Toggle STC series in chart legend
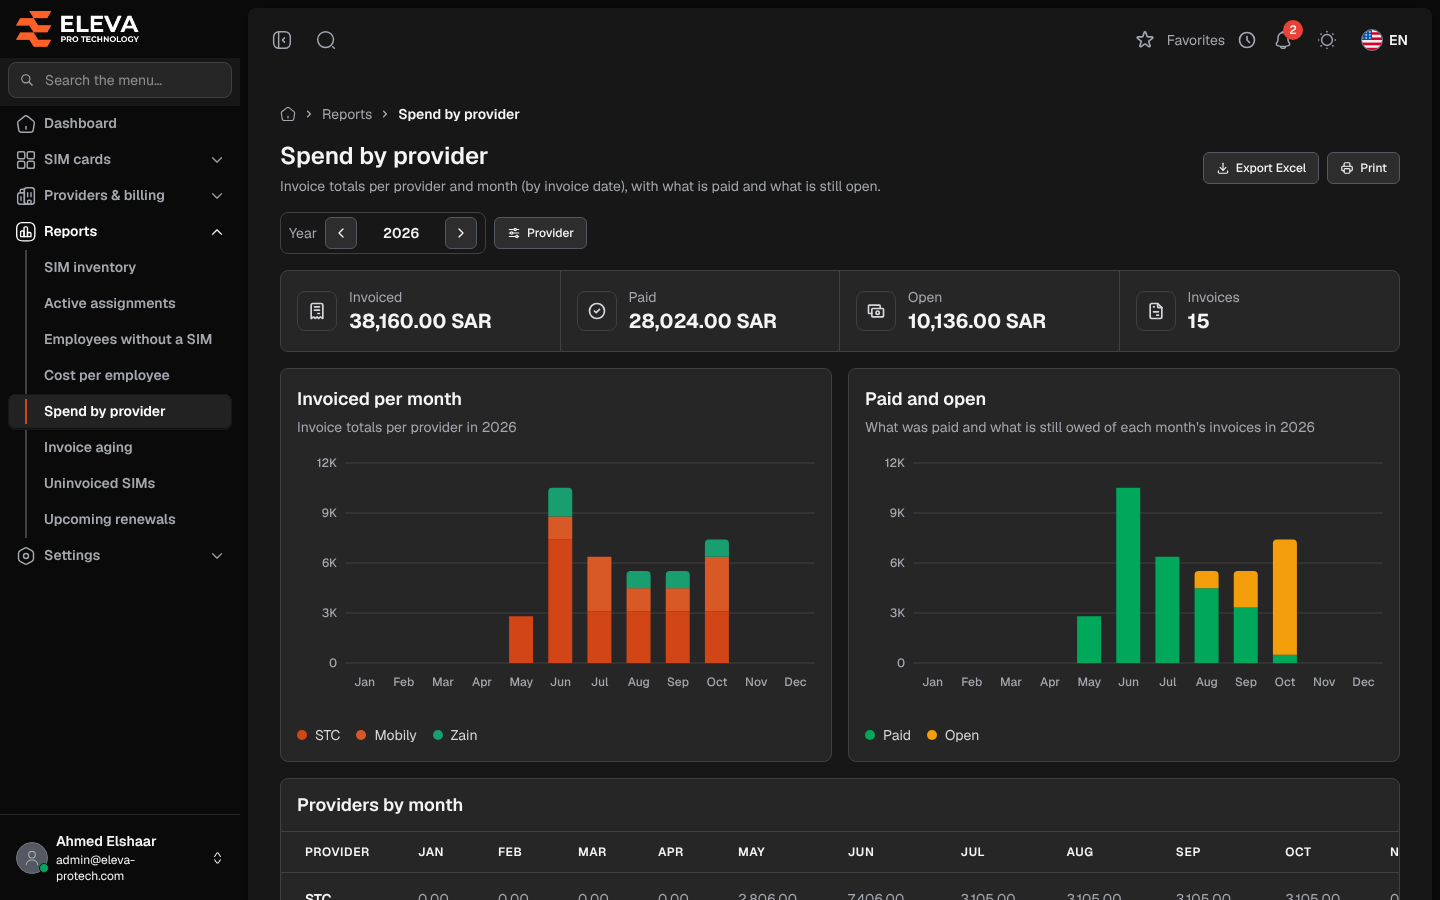Image resolution: width=1440 pixels, height=900 pixels. (319, 735)
